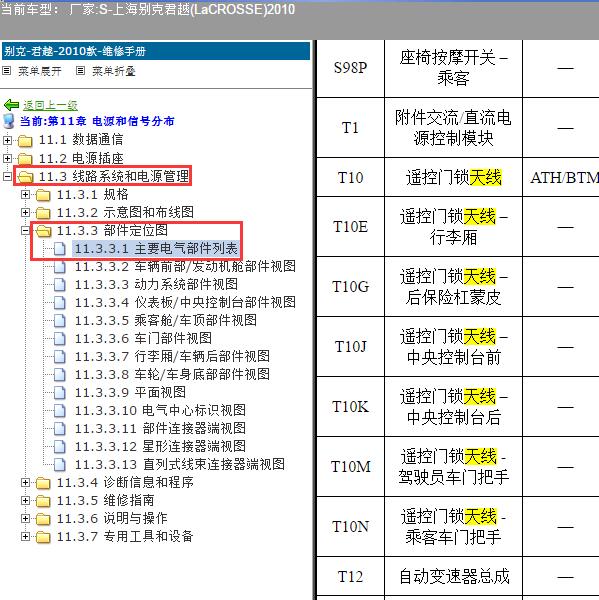Click folder icon of 11.3.1 规格
Viewport: 599px width, 600px height.
coord(43,195)
